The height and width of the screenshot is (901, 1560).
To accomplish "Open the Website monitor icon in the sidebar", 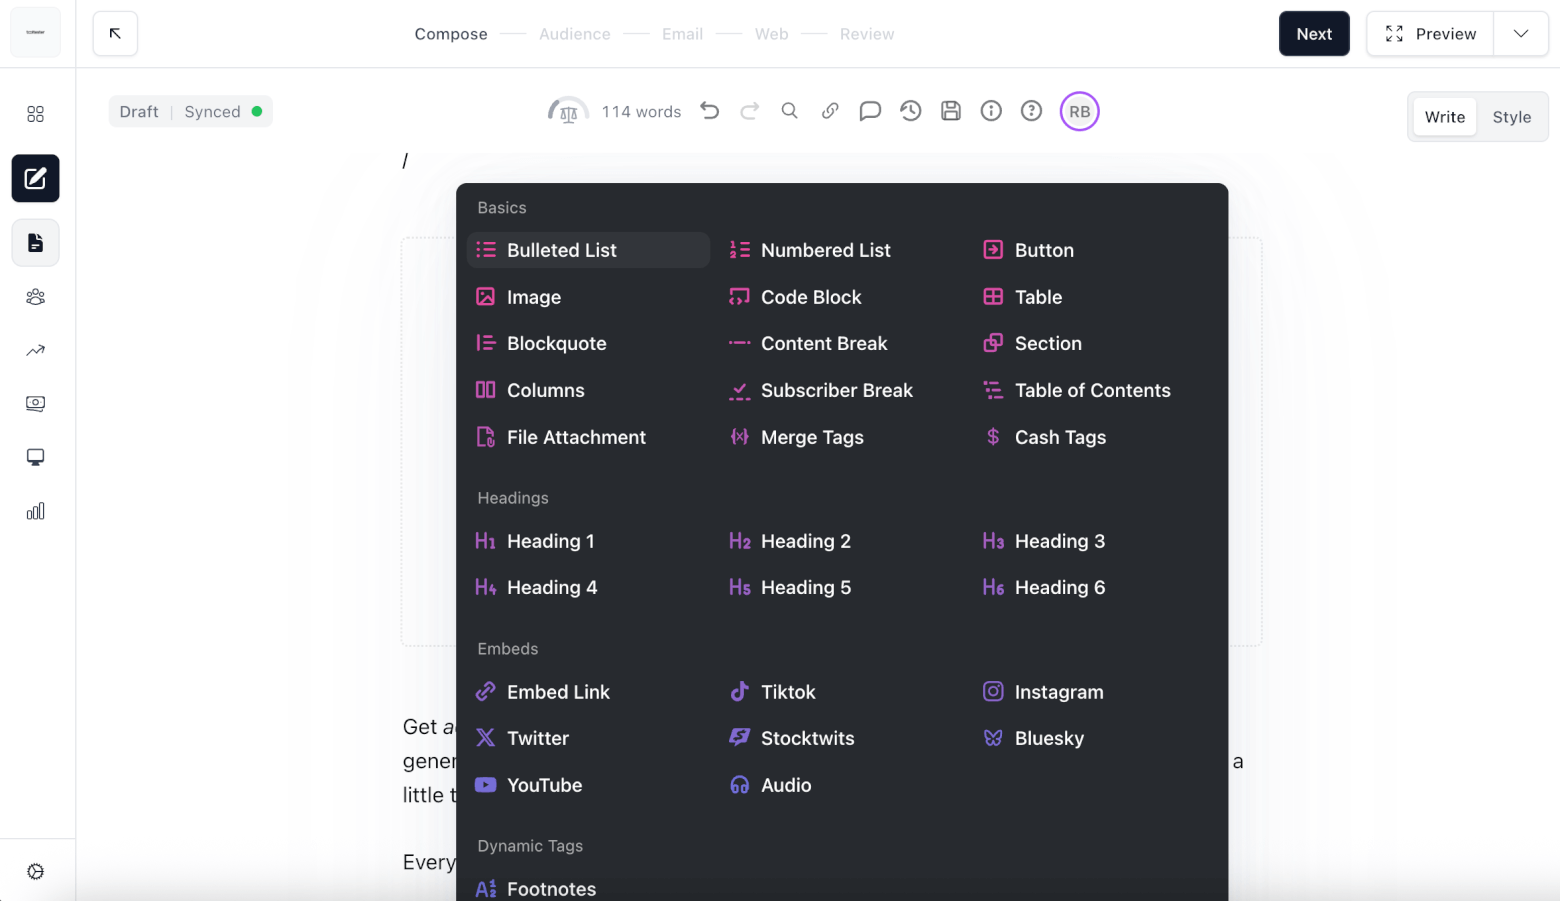I will (35, 457).
